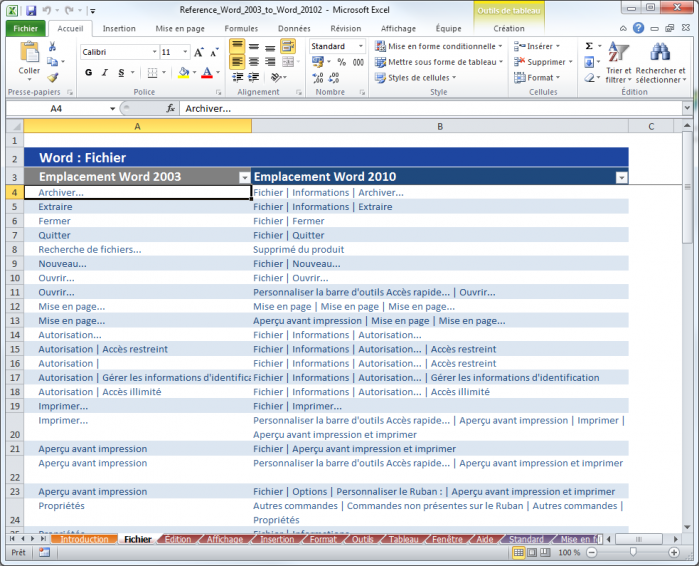Click increase decimal places icon
Image resolution: width=699 pixels, height=566 pixels.
click(x=318, y=78)
